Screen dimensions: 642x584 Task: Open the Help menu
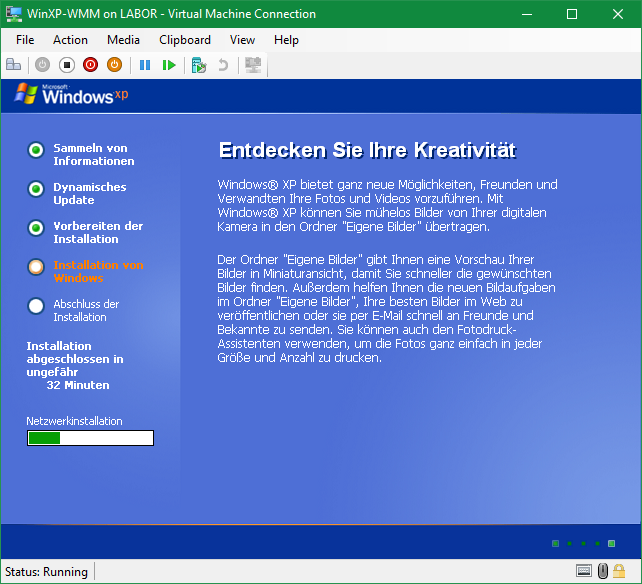point(286,40)
